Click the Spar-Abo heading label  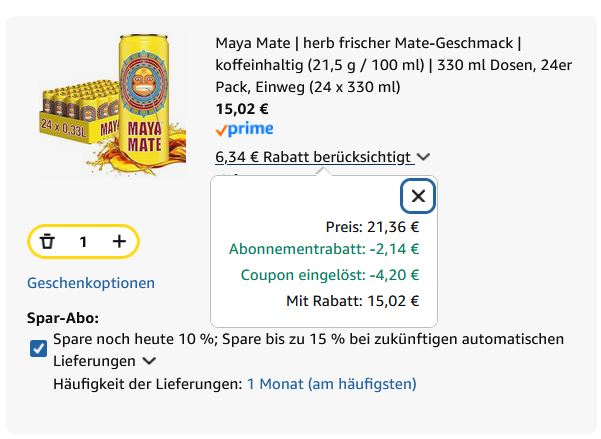(x=63, y=319)
